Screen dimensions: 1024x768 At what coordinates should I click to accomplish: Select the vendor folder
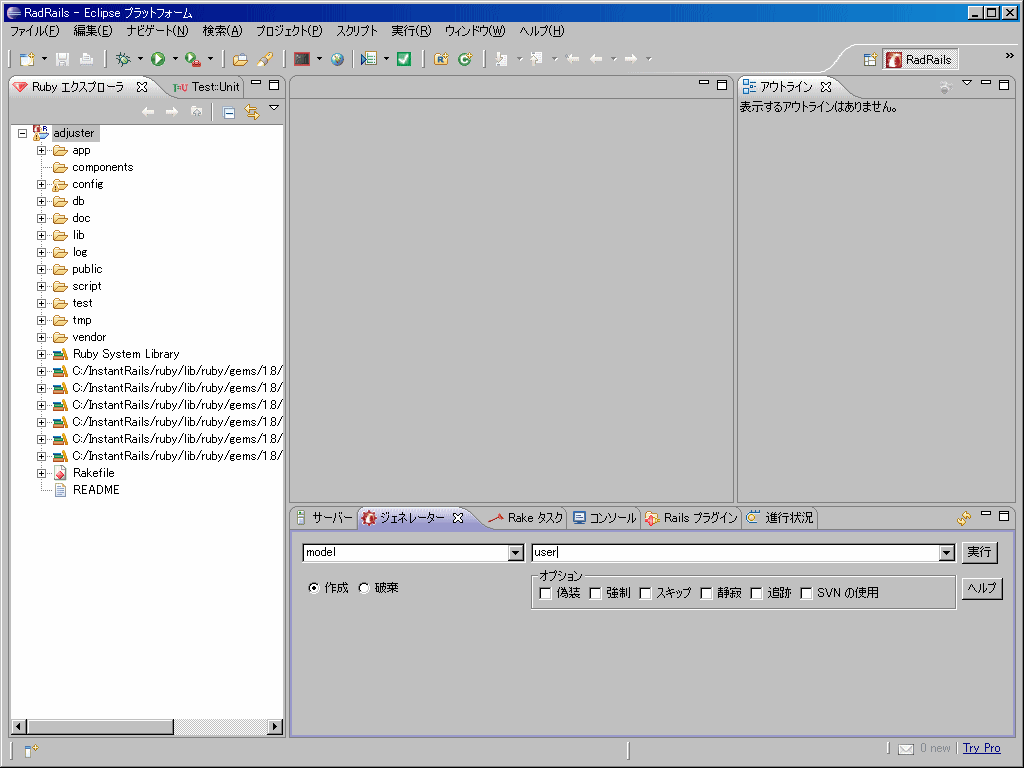tap(89, 337)
